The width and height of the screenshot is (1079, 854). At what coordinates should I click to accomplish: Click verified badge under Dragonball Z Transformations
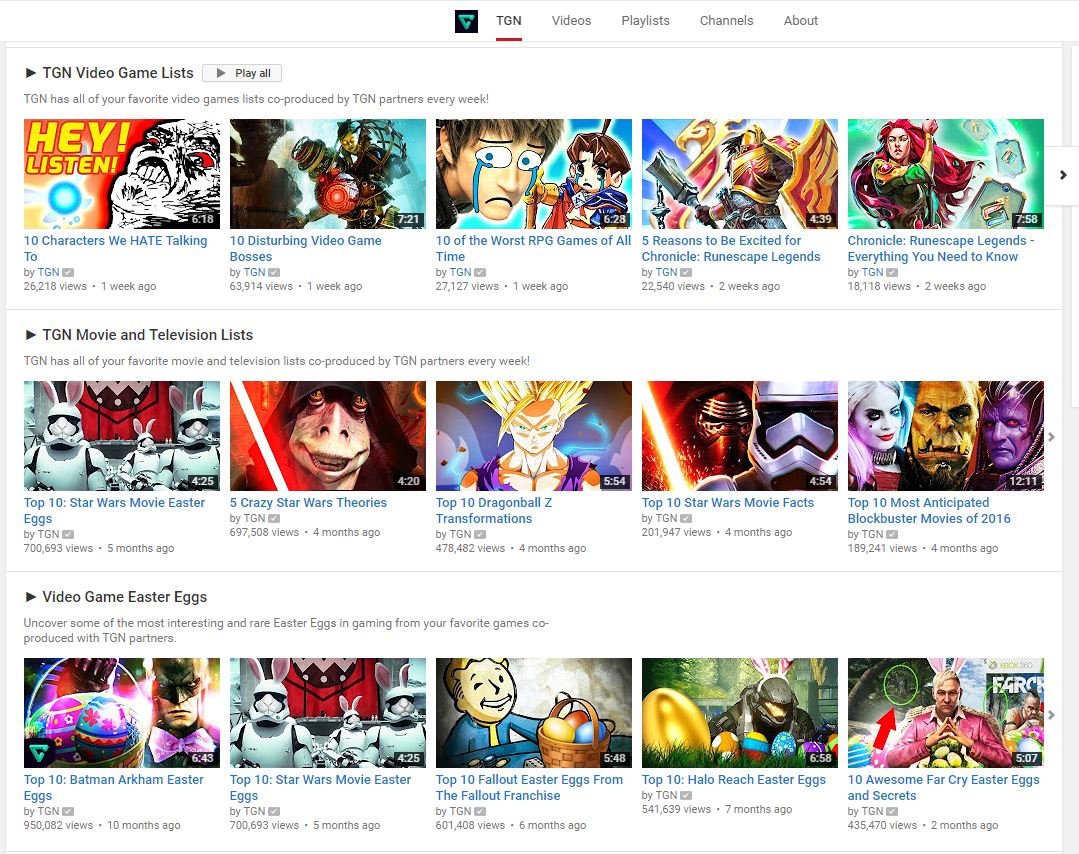click(480, 534)
